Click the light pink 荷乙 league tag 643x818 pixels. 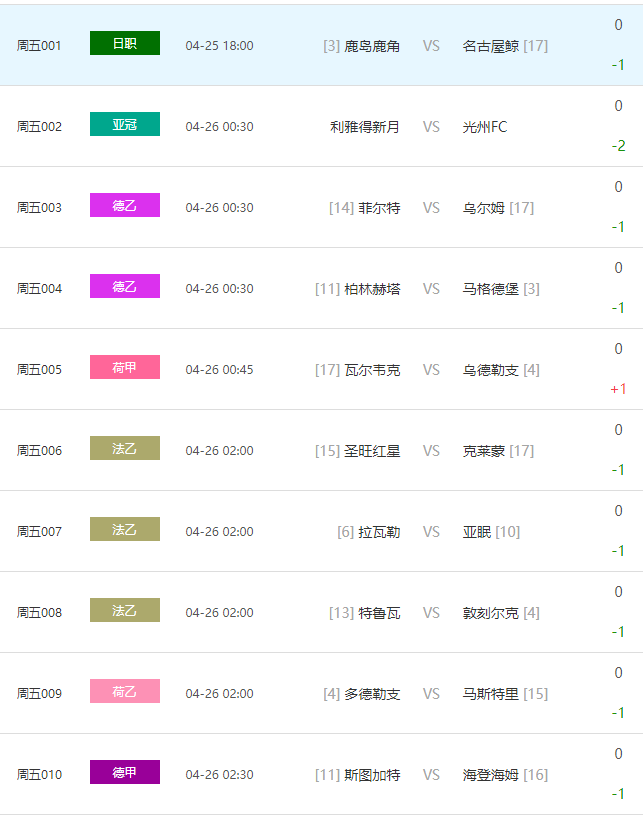[x=125, y=692]
